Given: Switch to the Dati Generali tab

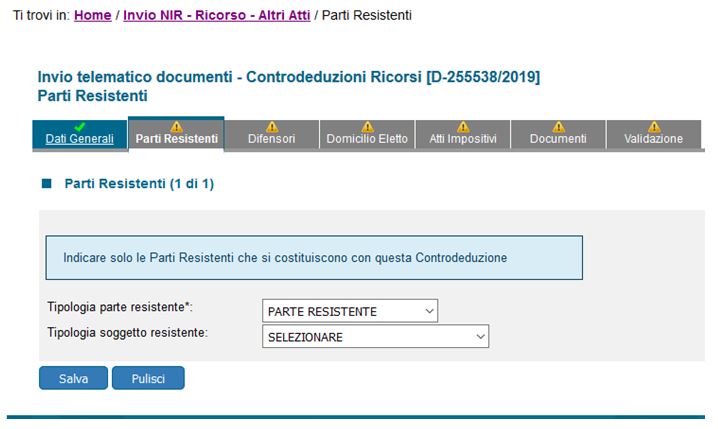Looking at the screenshot, I should (80, 140).
